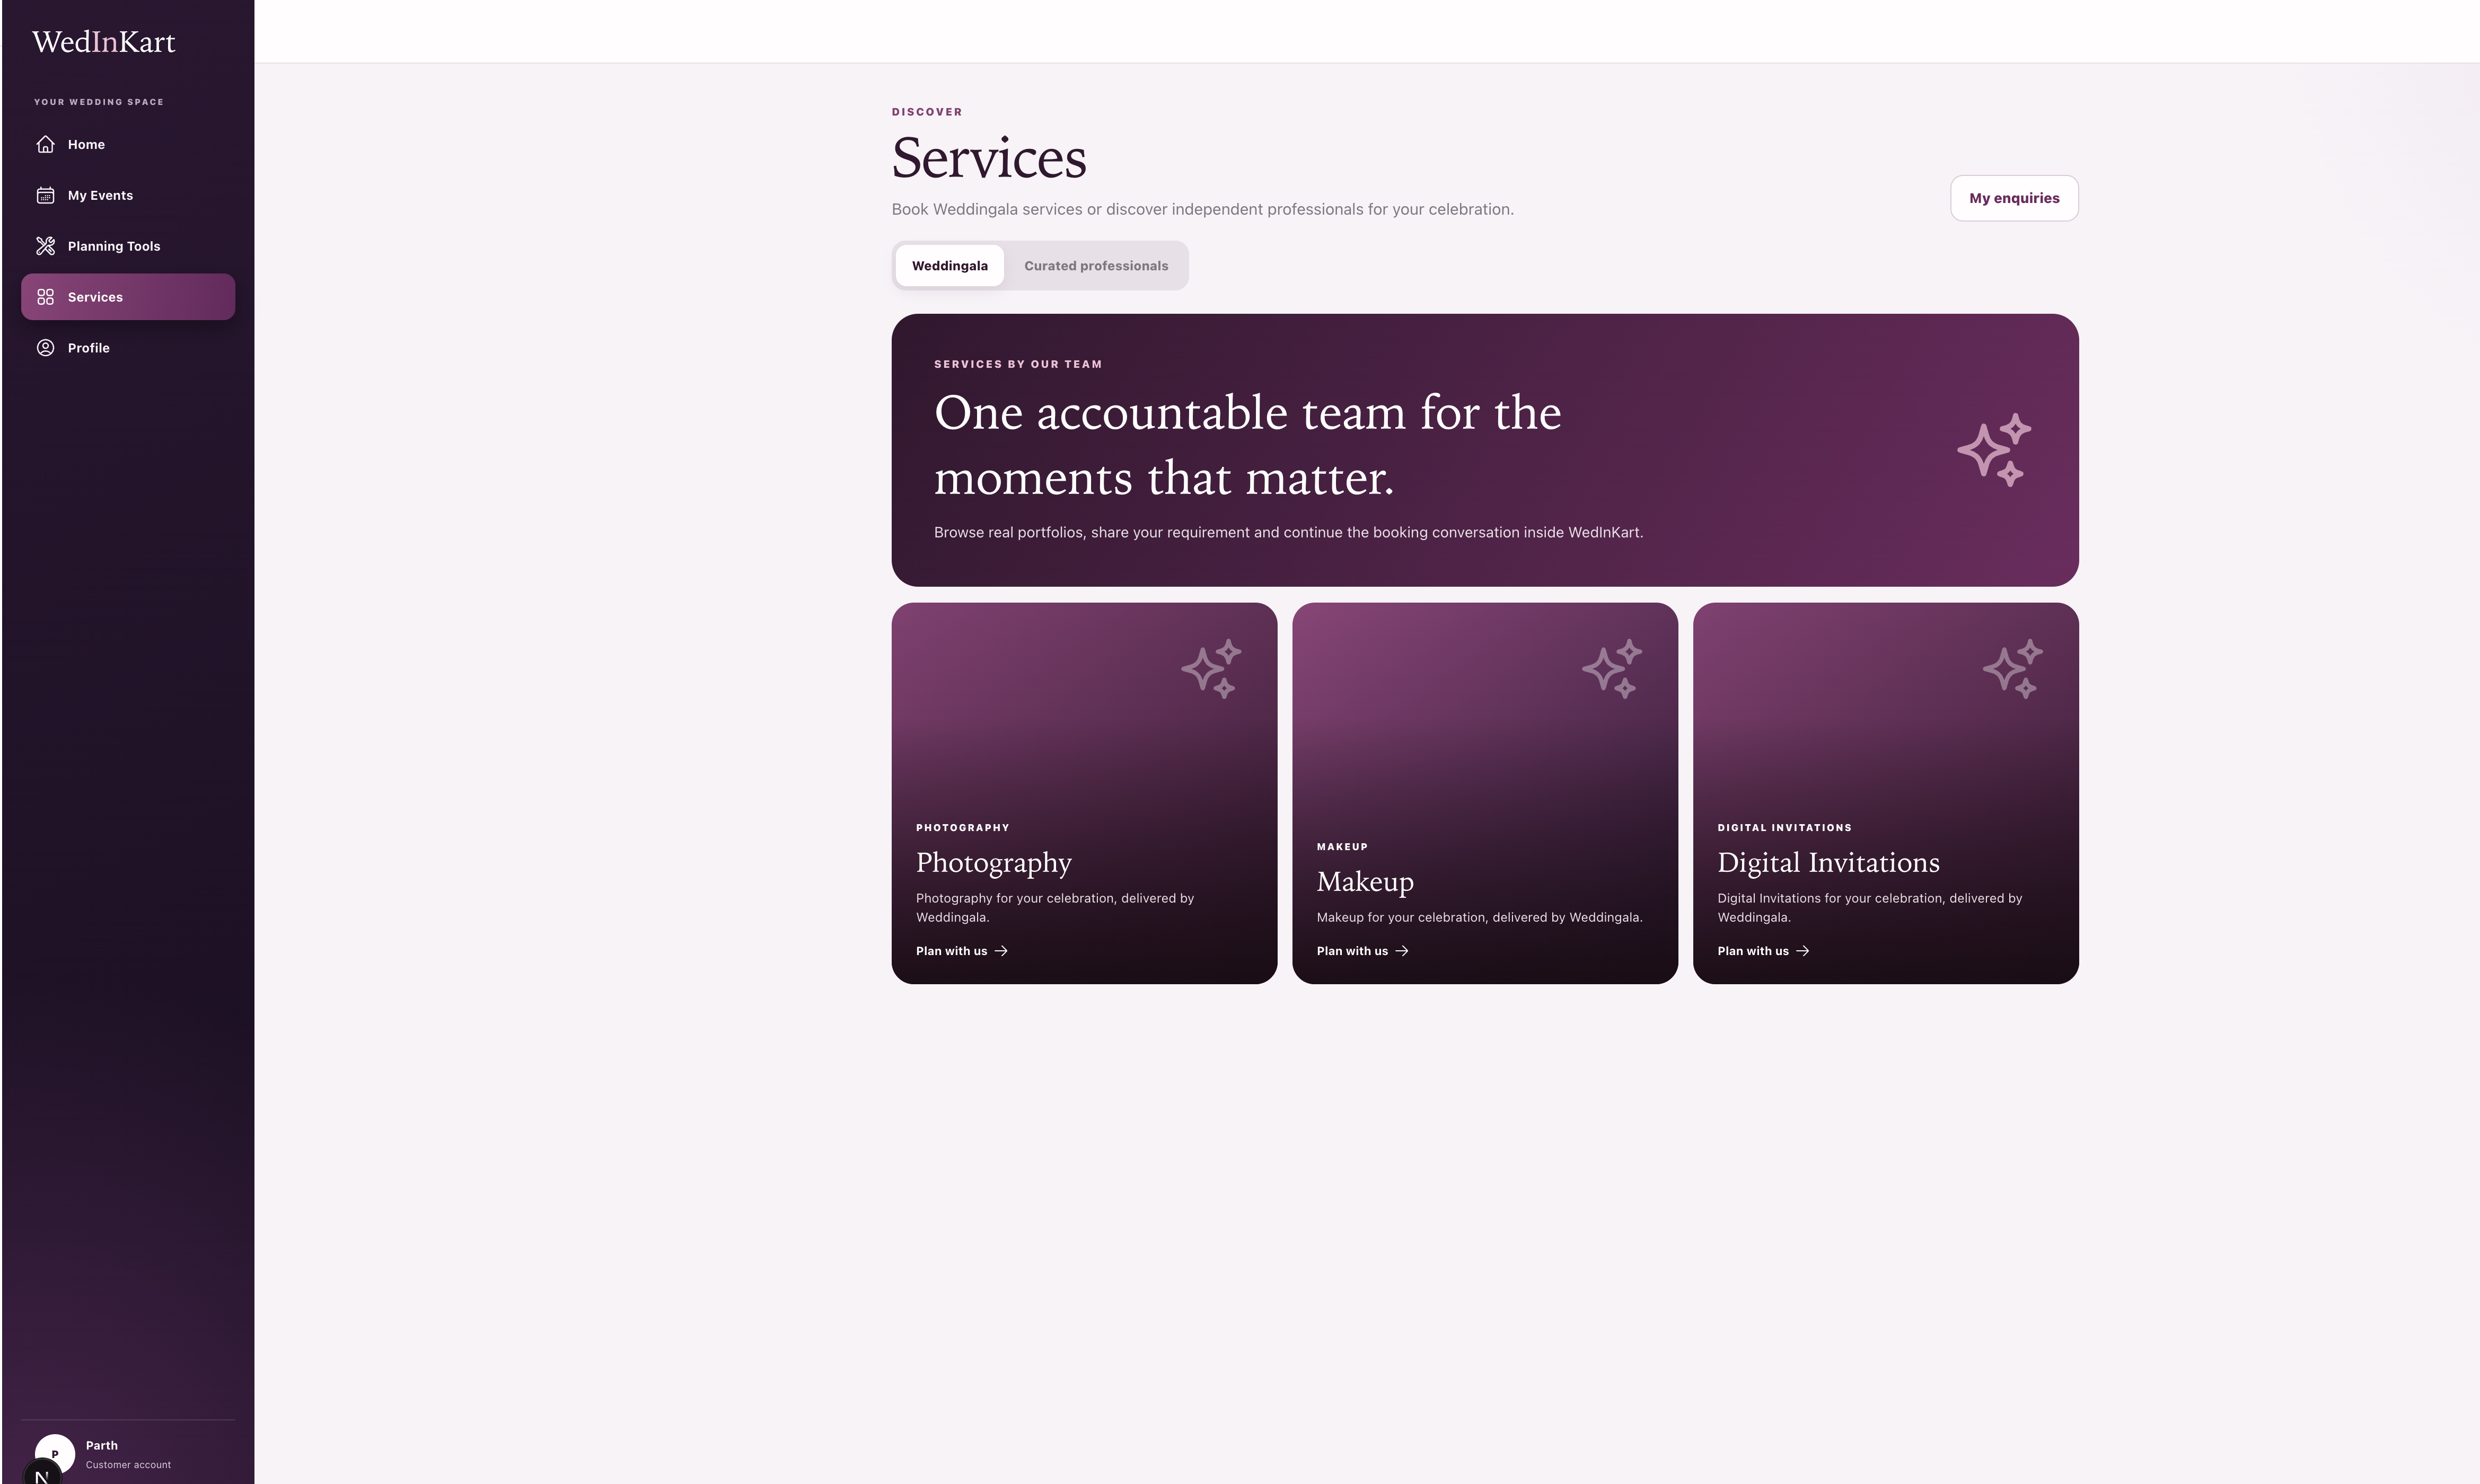Image resolution: width=2480 pixels, height=1484 pixels.
Task: Click Services label in the sidebar
Action: pyautogui.click(x=95, y=297)
